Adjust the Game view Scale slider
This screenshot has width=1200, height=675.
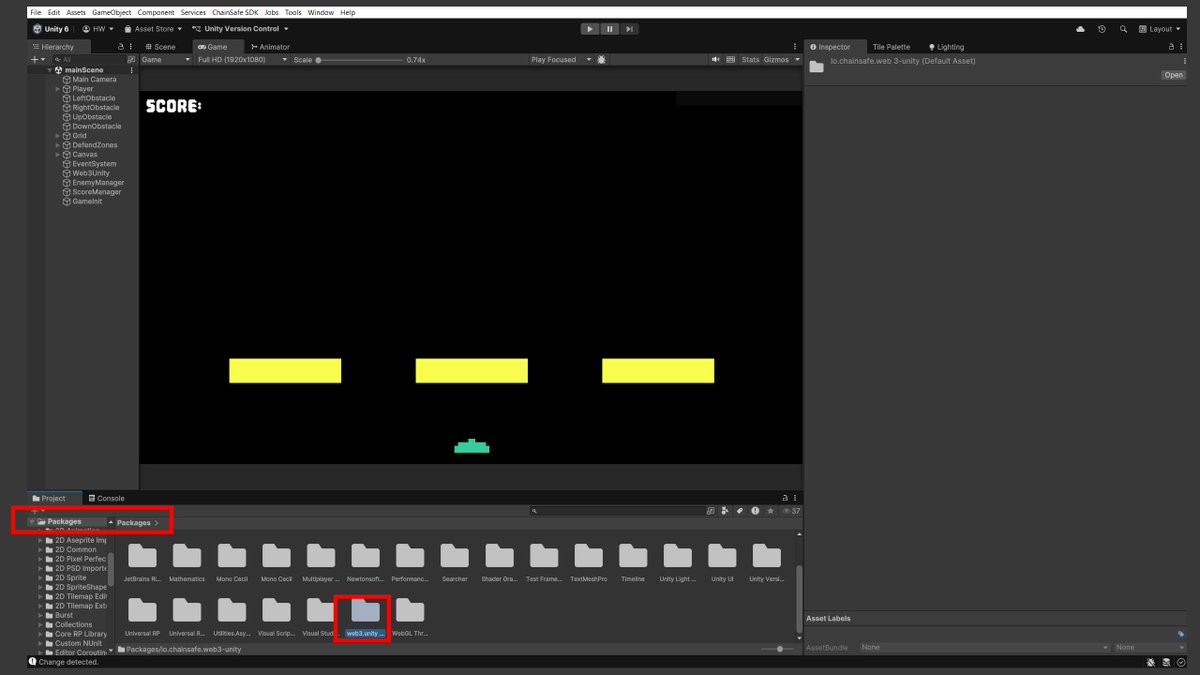[x=360, y=60]
